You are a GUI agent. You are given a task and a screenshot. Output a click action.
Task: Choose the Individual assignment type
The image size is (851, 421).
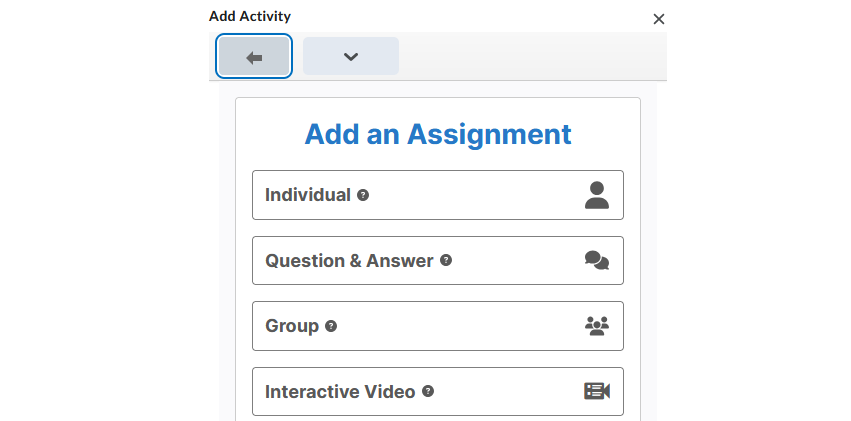[437, 195]
